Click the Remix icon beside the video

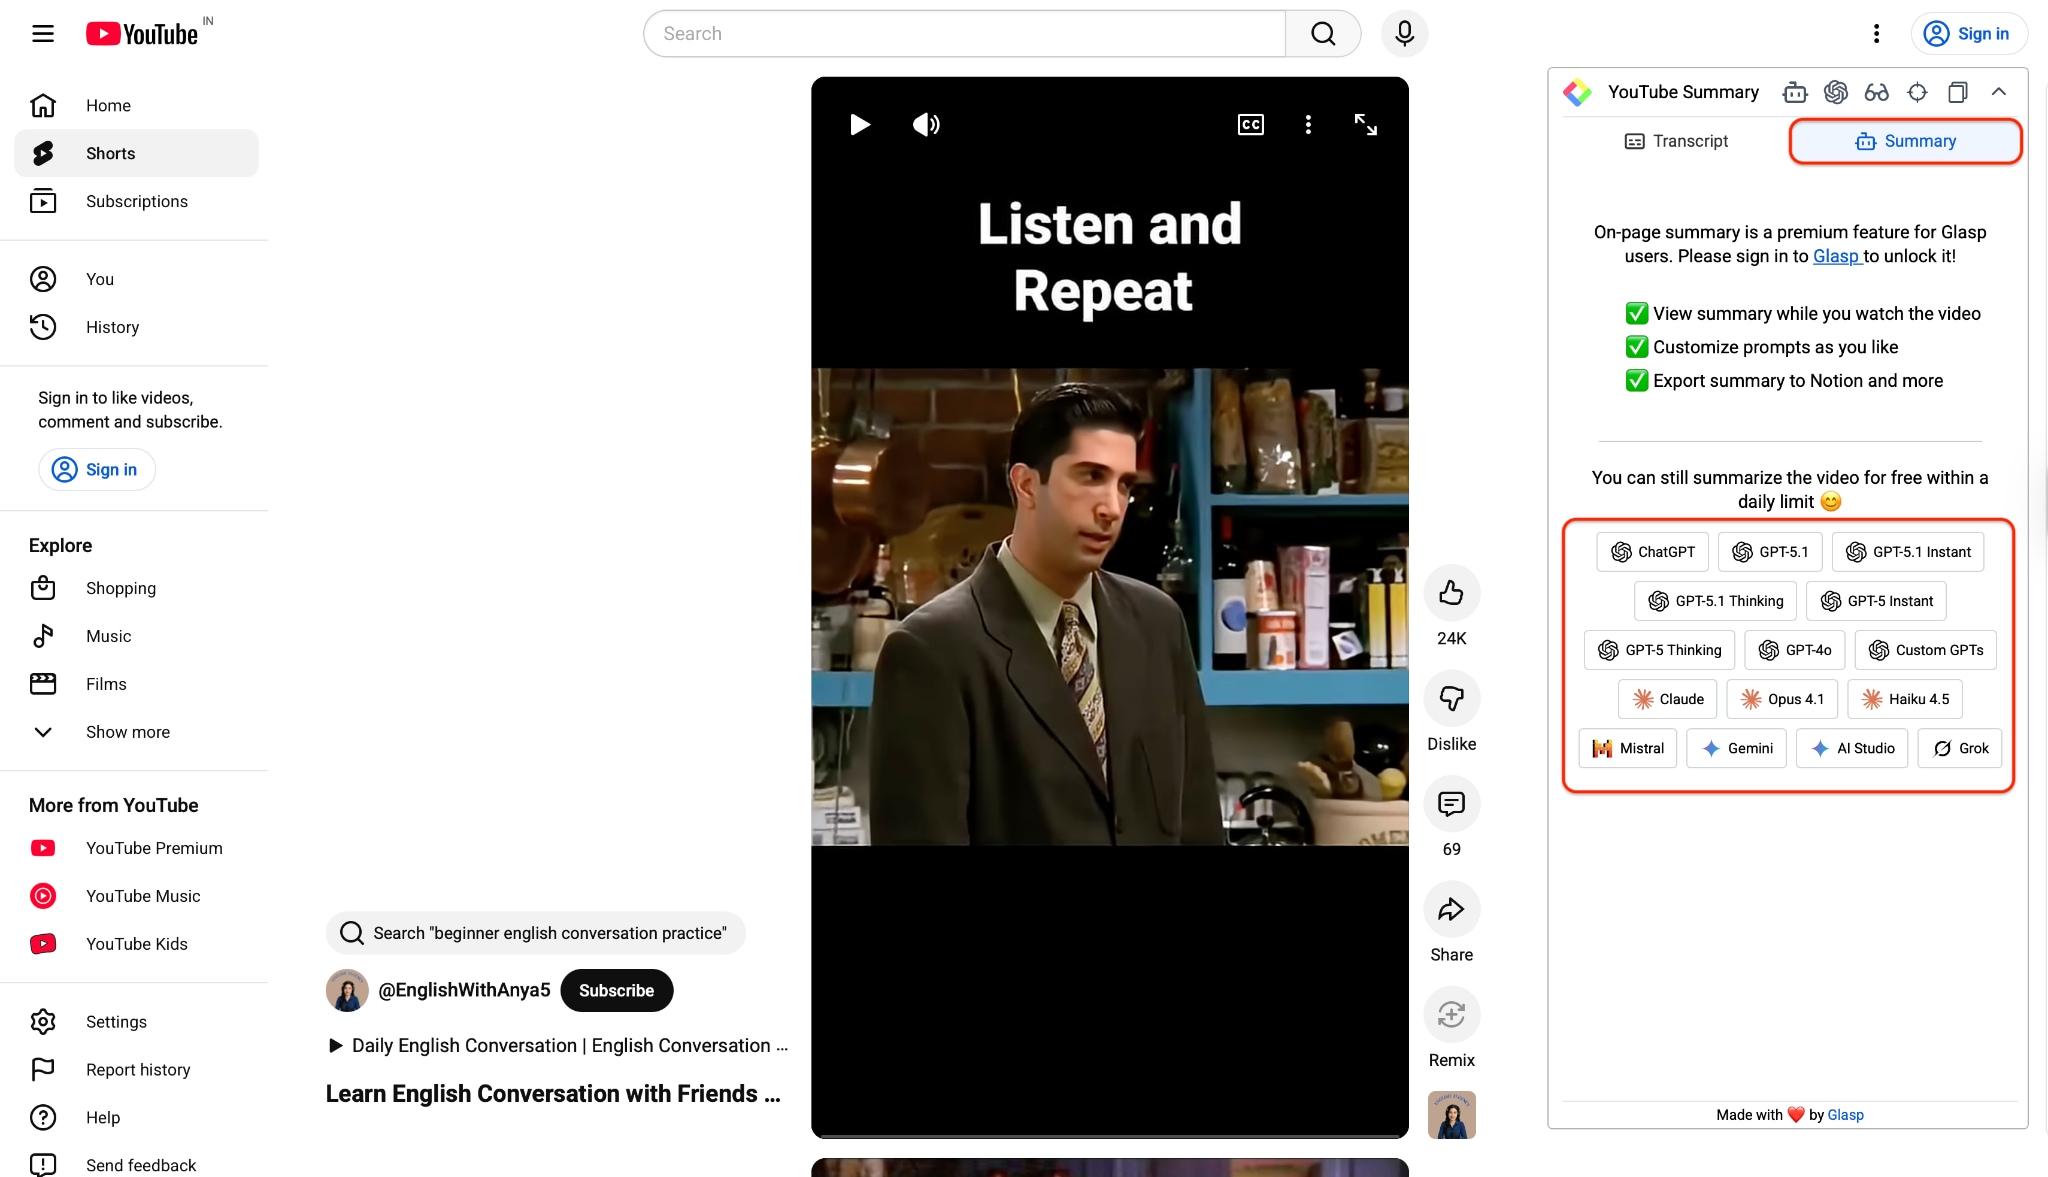[1451, 1015]
